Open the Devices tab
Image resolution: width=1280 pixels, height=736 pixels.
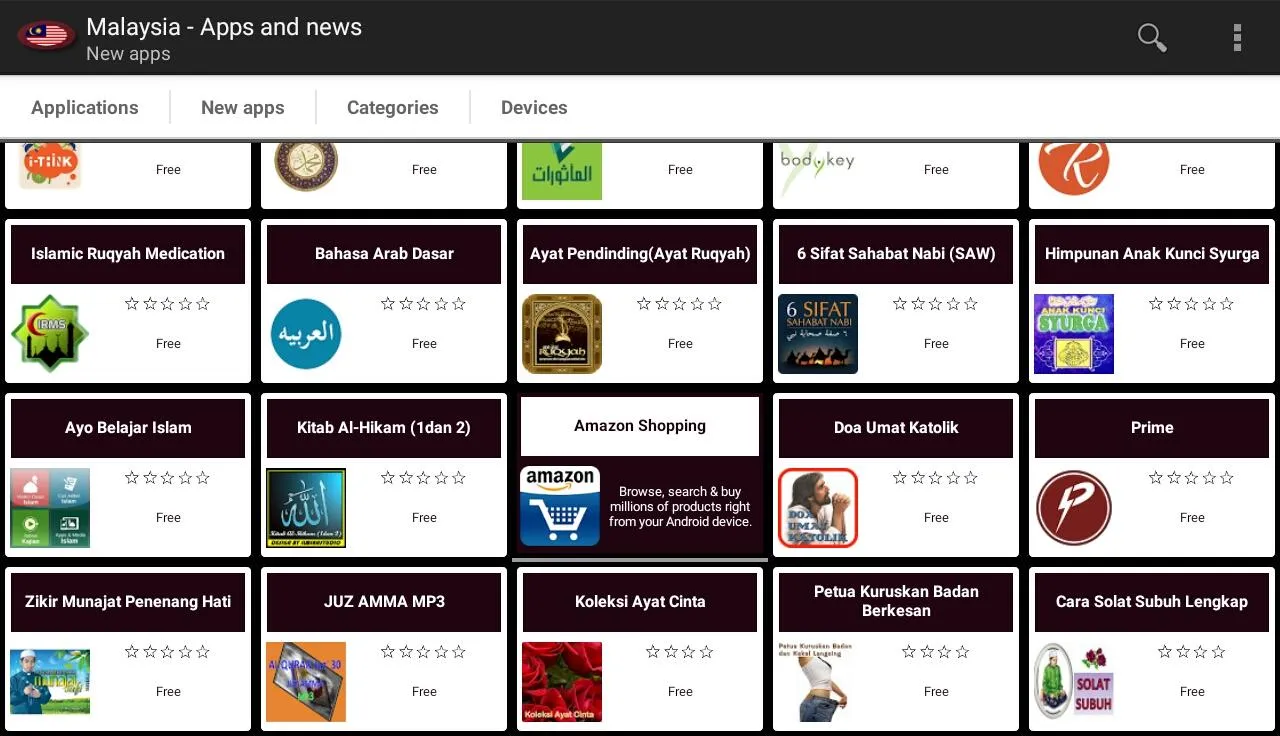click(x=534, y=107)
